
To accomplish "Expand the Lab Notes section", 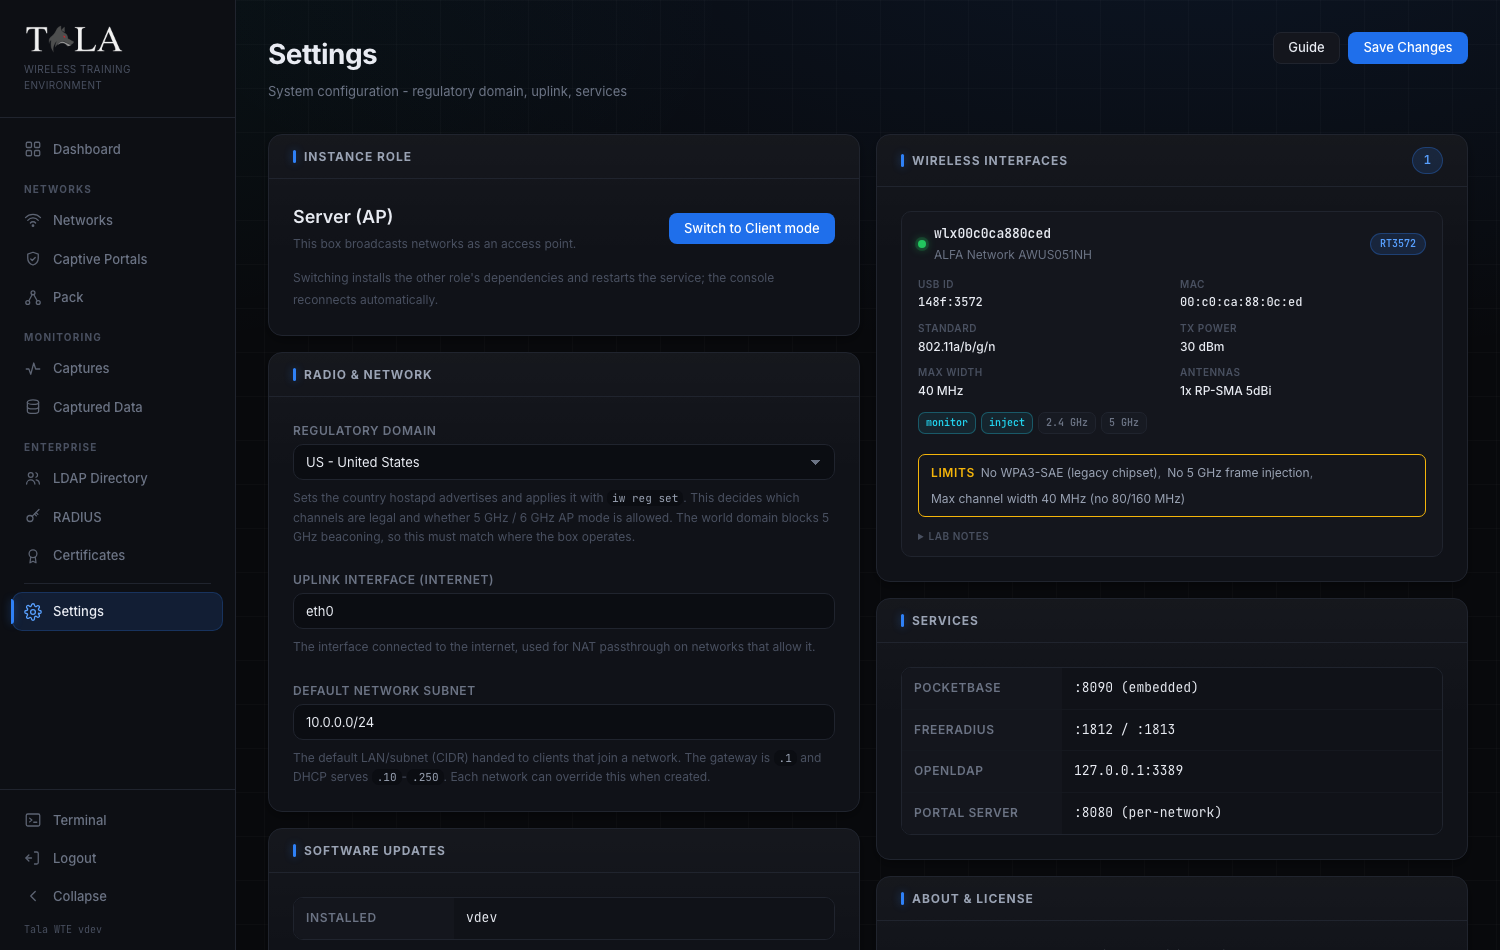I will point(953,536).
